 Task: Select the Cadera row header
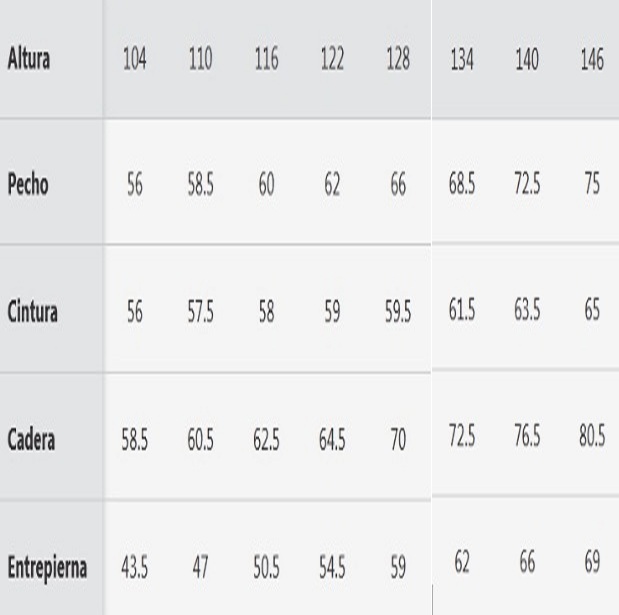(x=31, y=438)
